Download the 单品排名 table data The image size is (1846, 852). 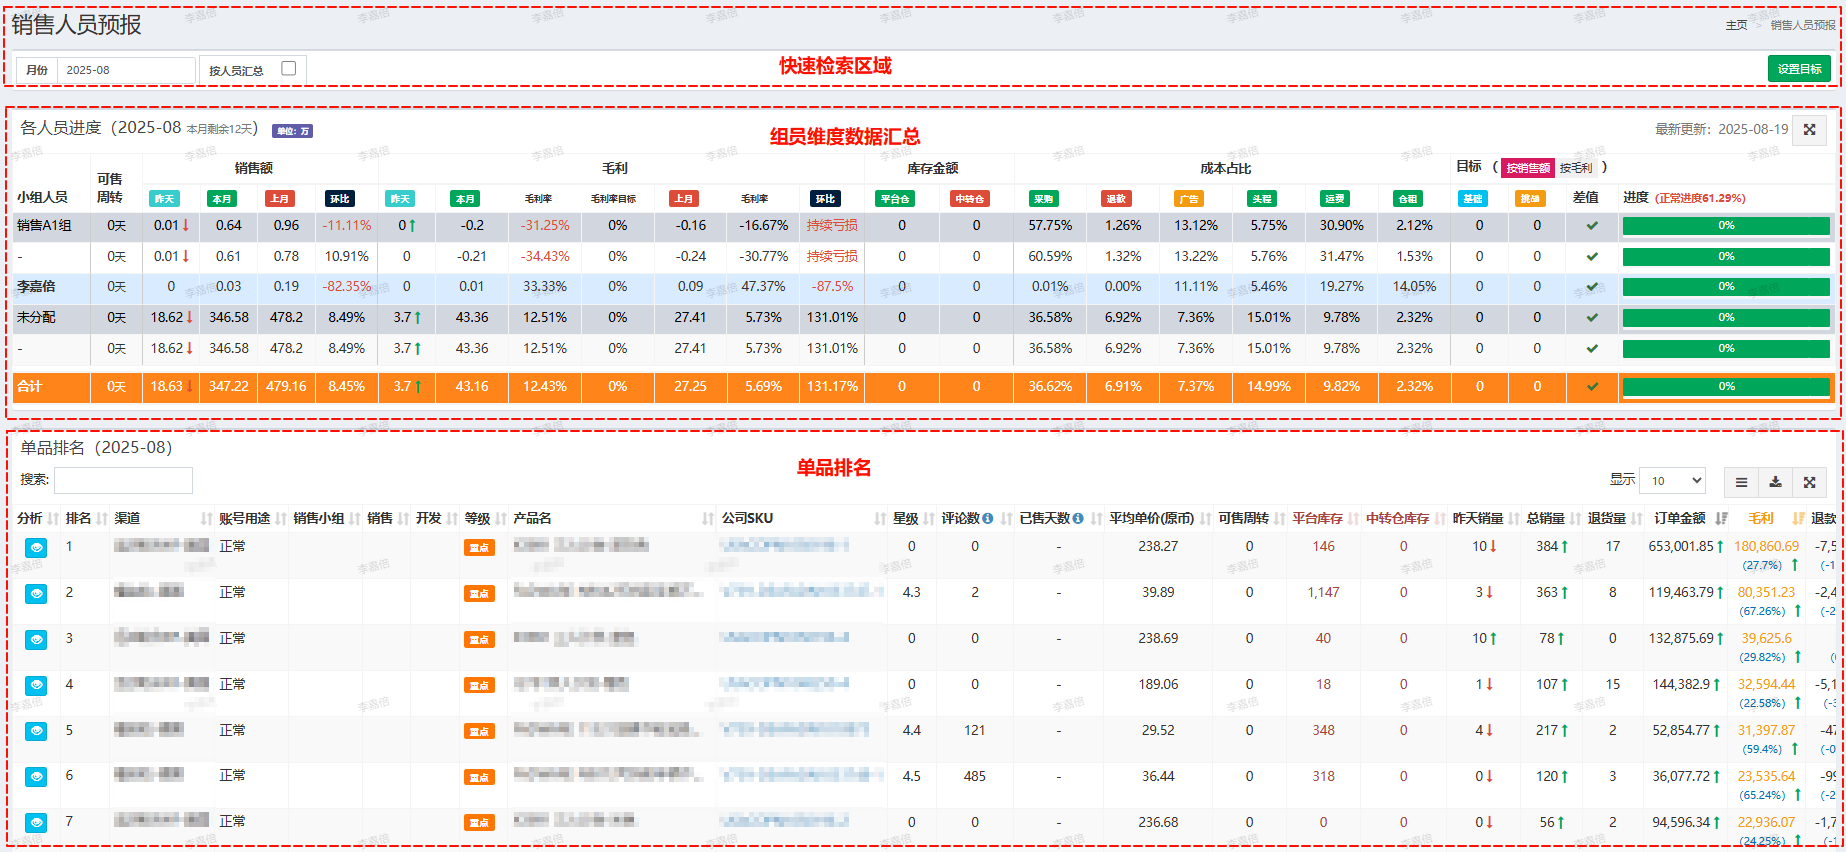point(1775,482)
